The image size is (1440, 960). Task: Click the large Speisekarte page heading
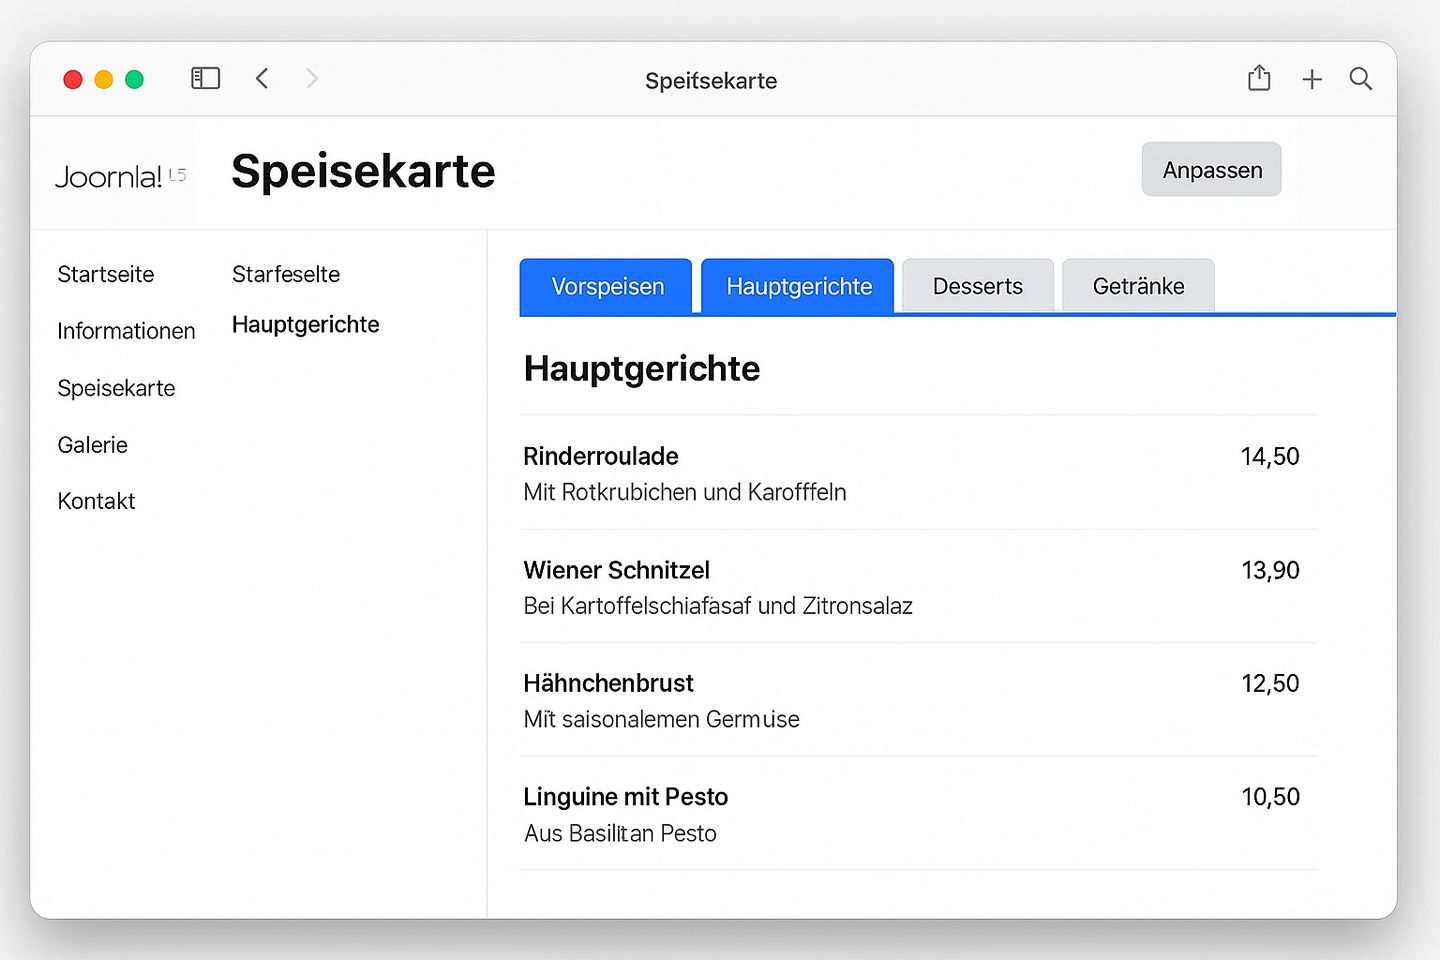(363, 171)
